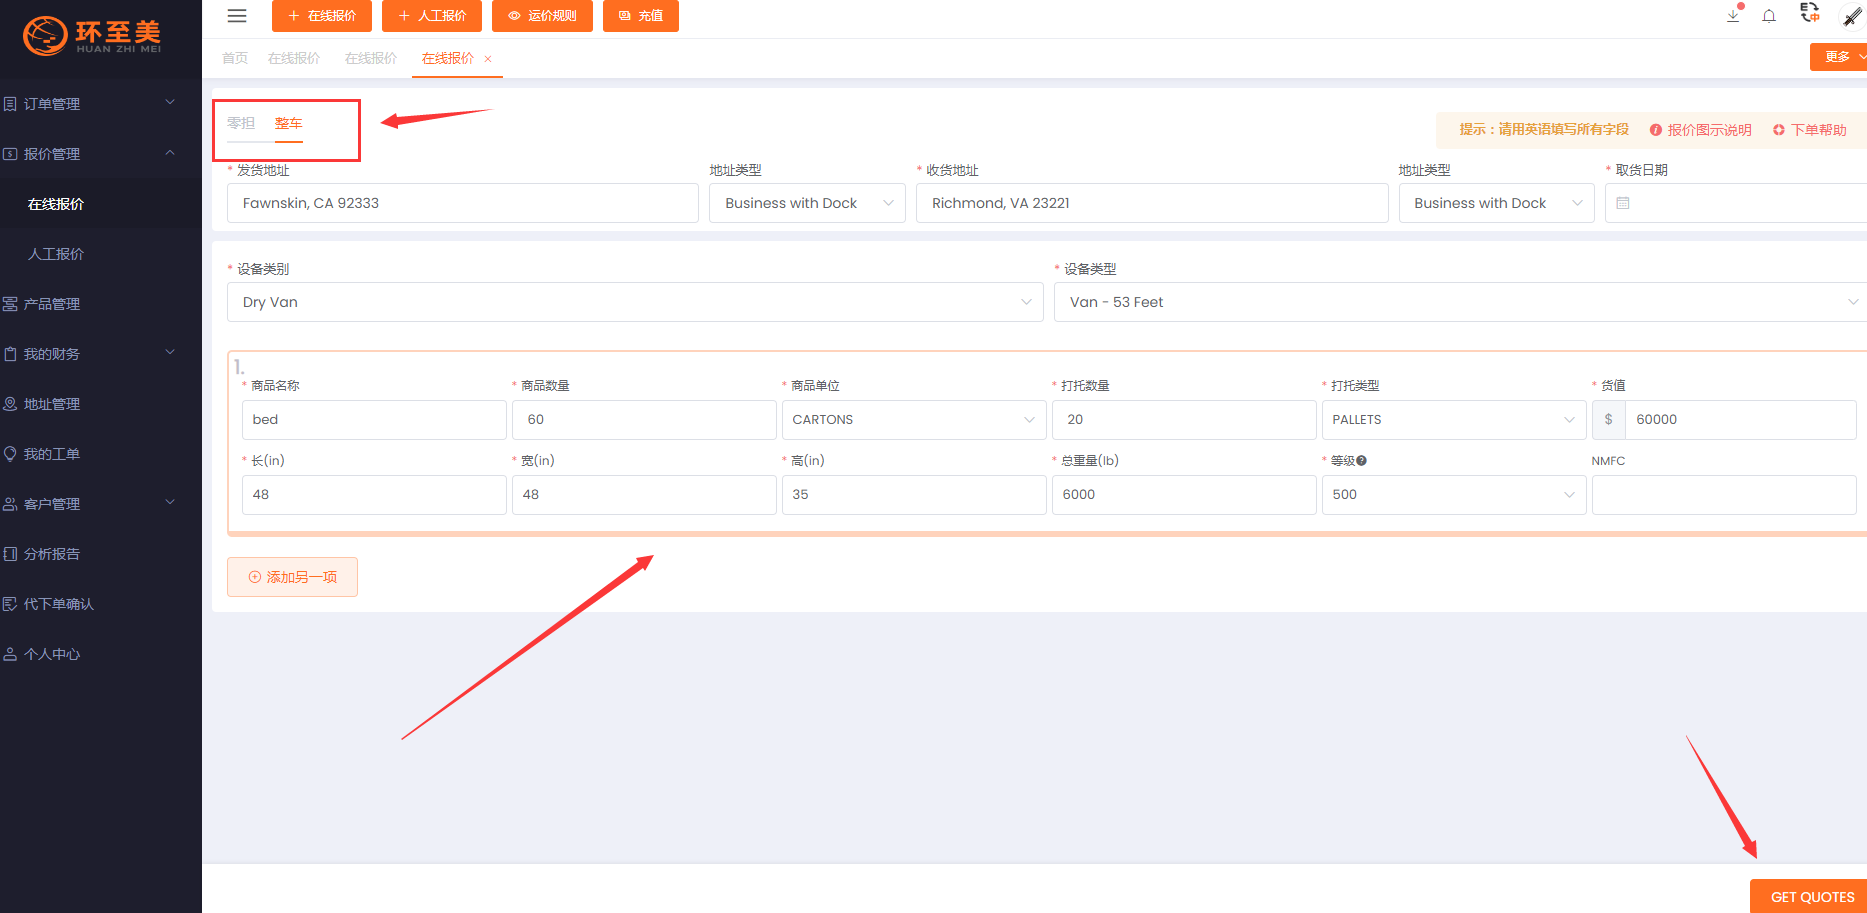Close the active 在线报价 tab
This screenshot has height=913, width=1867.
pos(488,59)
